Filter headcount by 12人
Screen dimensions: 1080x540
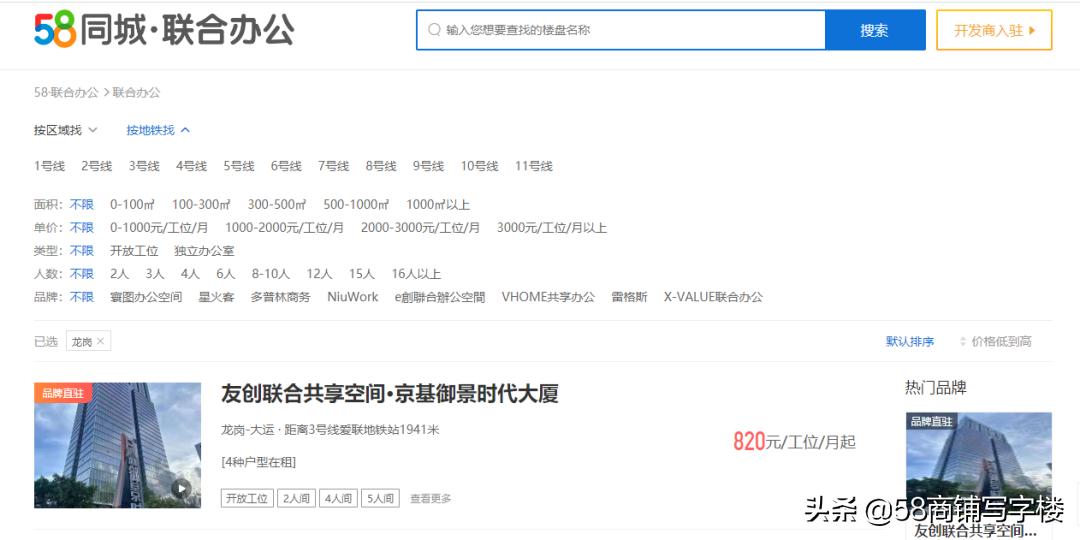[x=320, y=274]
